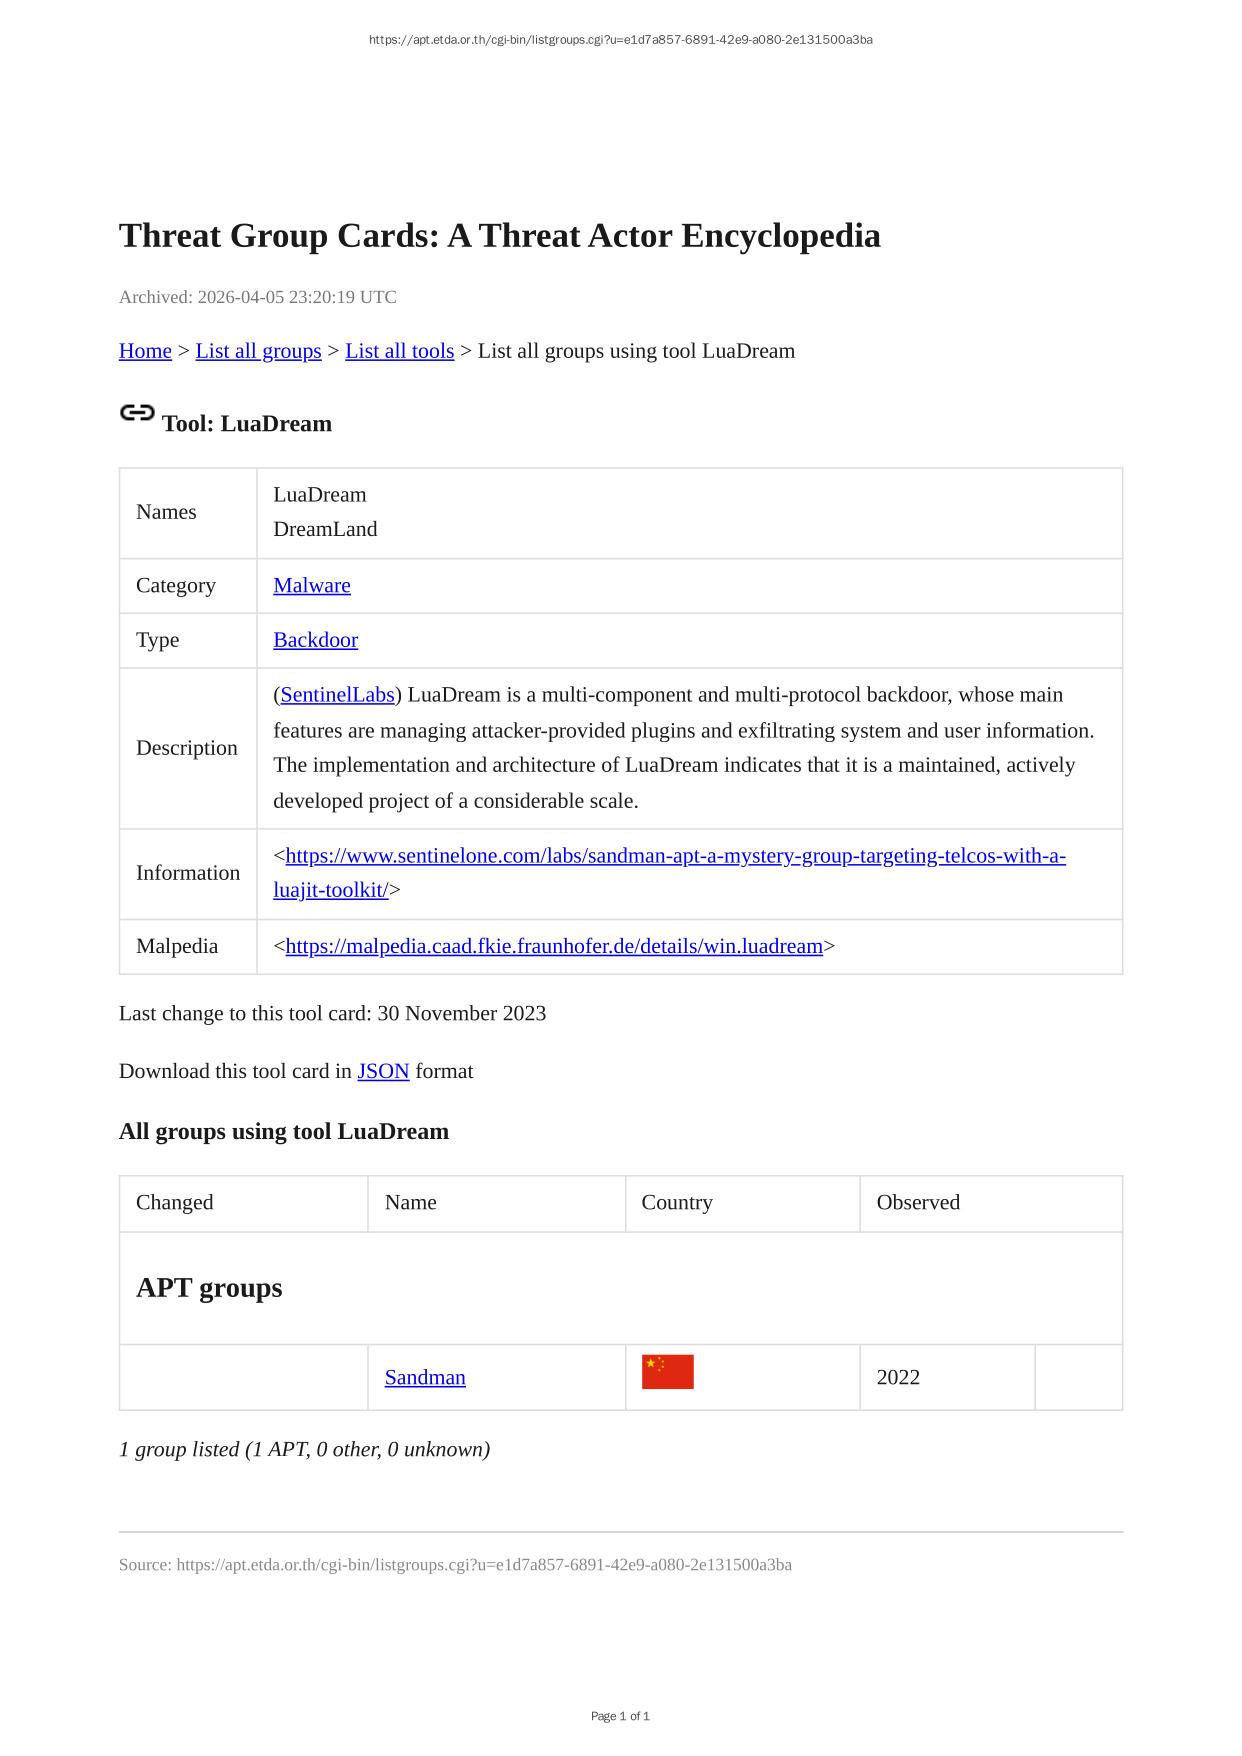Open the Backdoor type link
This screenshot has height=1756, width=1242.
[x=315, y=640]
